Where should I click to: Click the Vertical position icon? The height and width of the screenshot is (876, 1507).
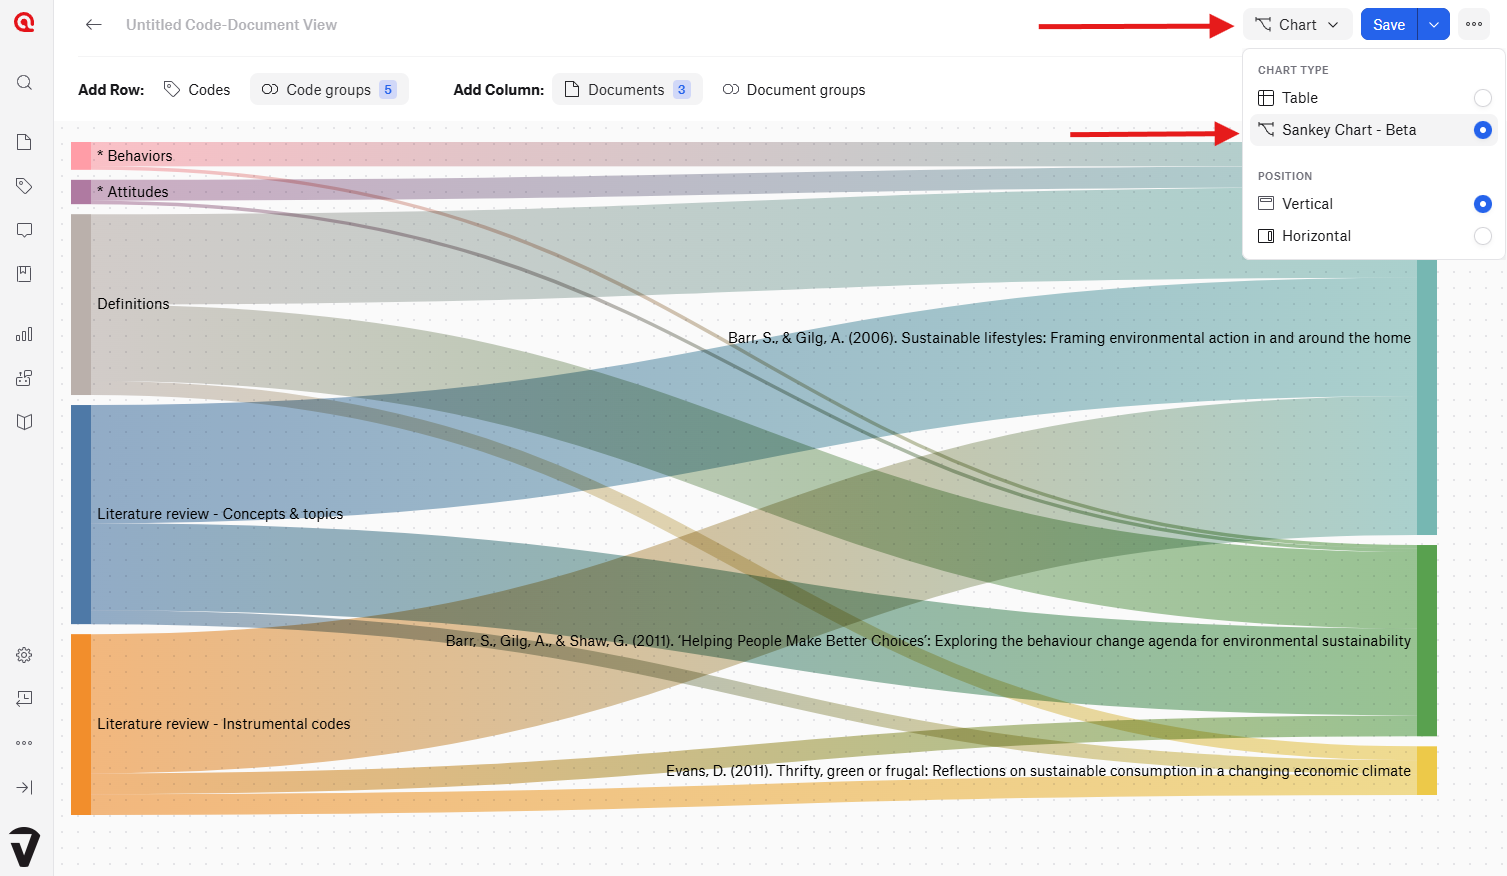tap(1266, 204)
